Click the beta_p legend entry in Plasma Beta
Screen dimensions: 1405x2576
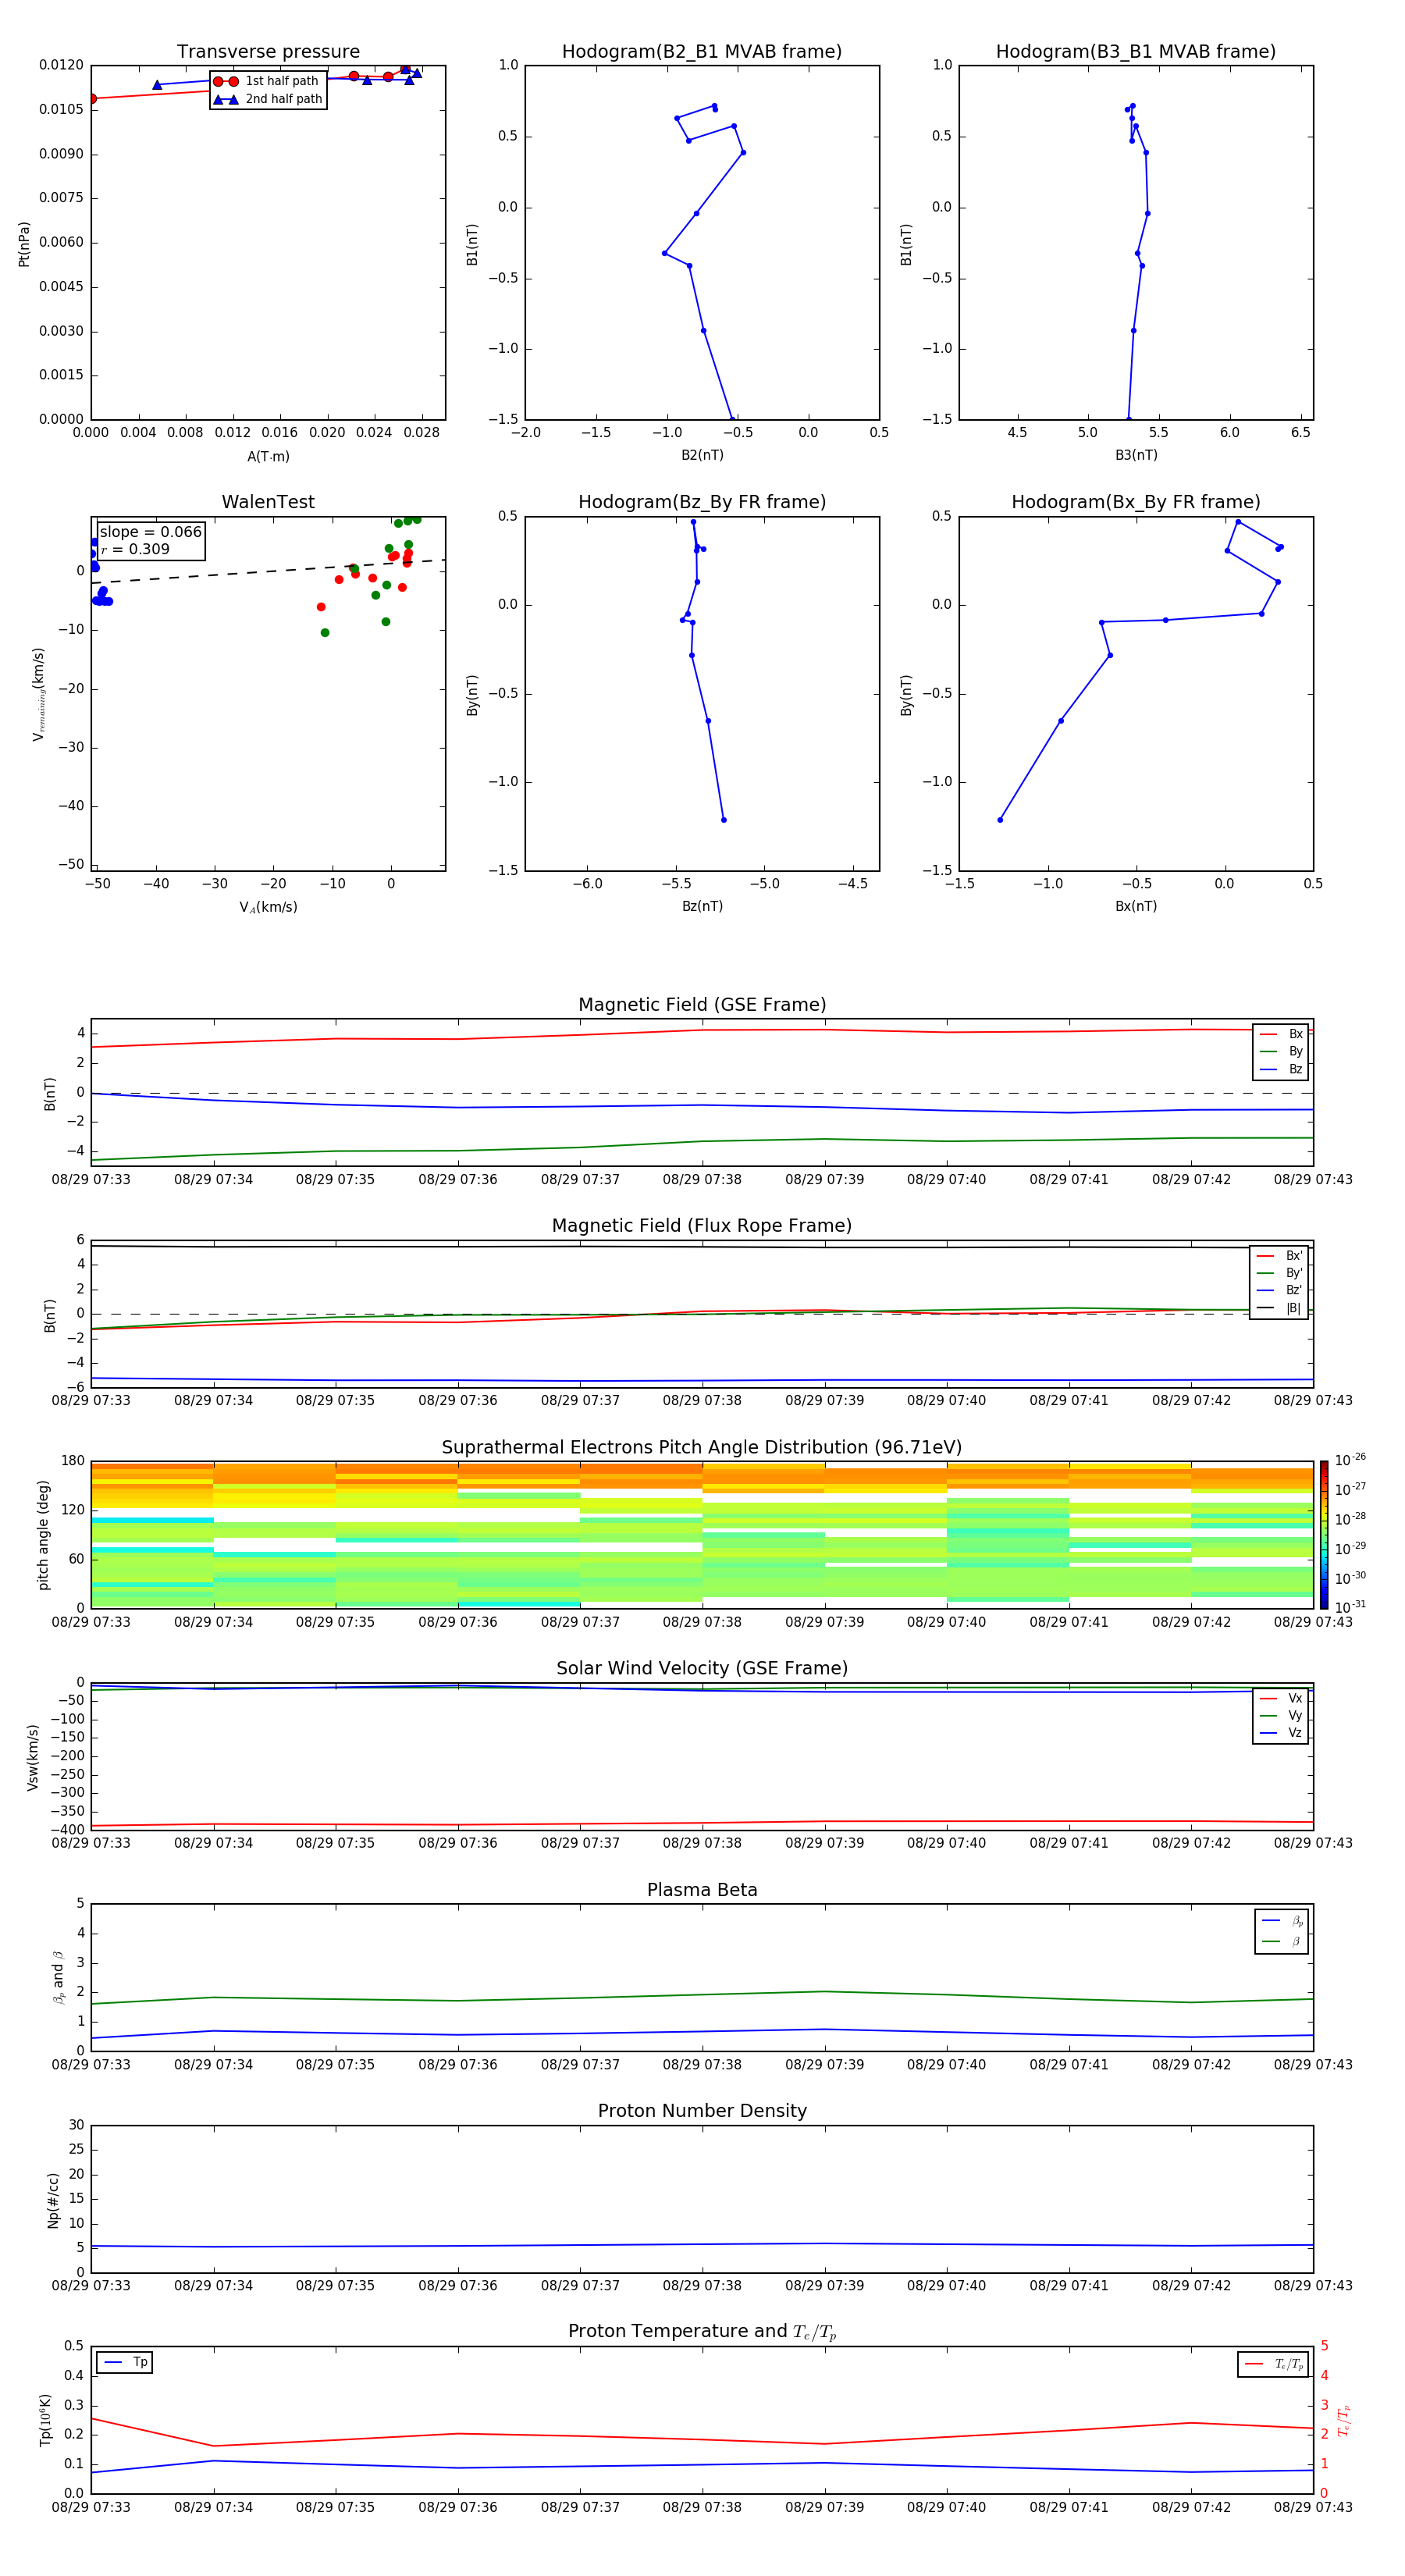click(x=1282, y=1921)
